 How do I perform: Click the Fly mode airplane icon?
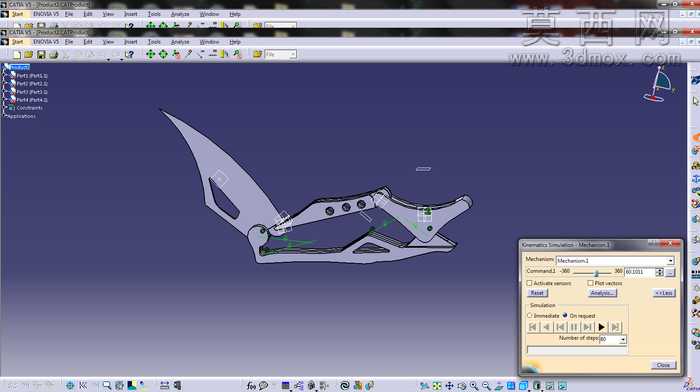pyautogui.click(x=424, y=386)
